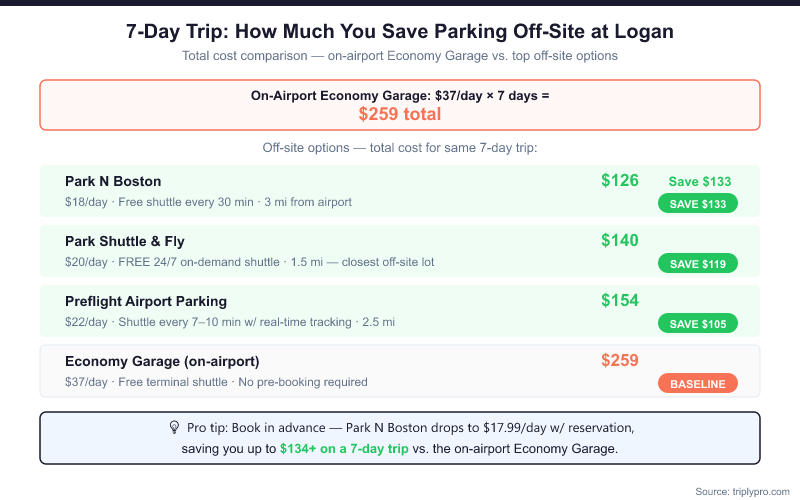
Task: Click the SAVE $133 green badge
Action: pos(697,203)
